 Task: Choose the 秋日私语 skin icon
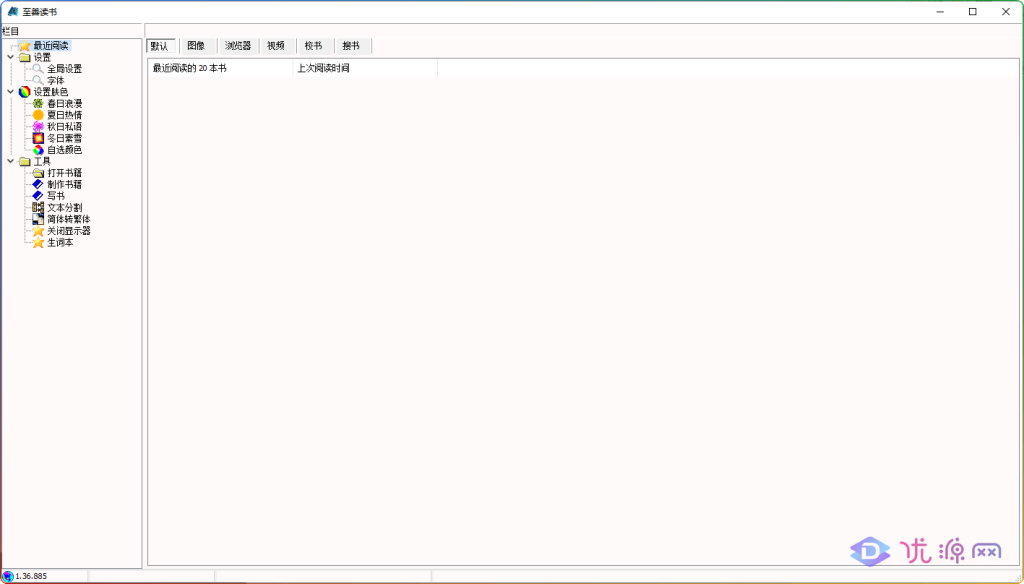pyautogui.click(x=38, y=127)
